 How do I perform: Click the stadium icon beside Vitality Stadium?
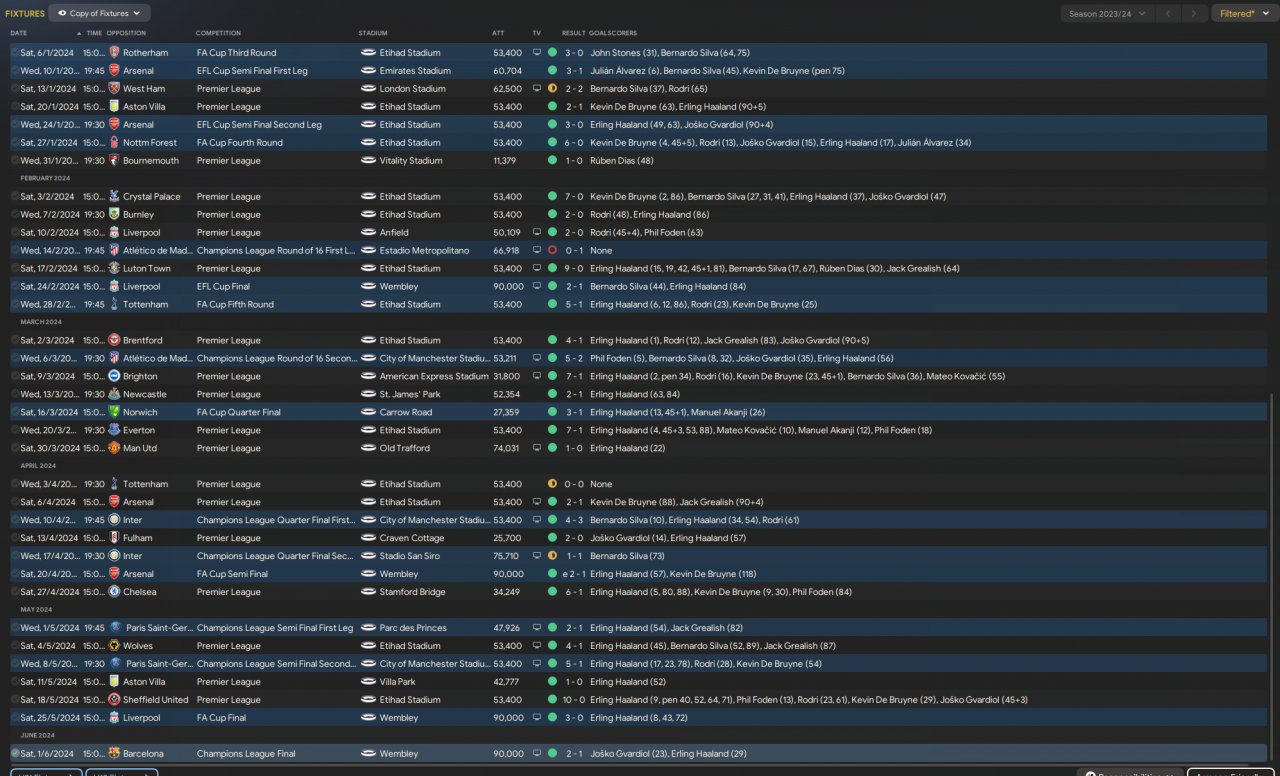368,161
